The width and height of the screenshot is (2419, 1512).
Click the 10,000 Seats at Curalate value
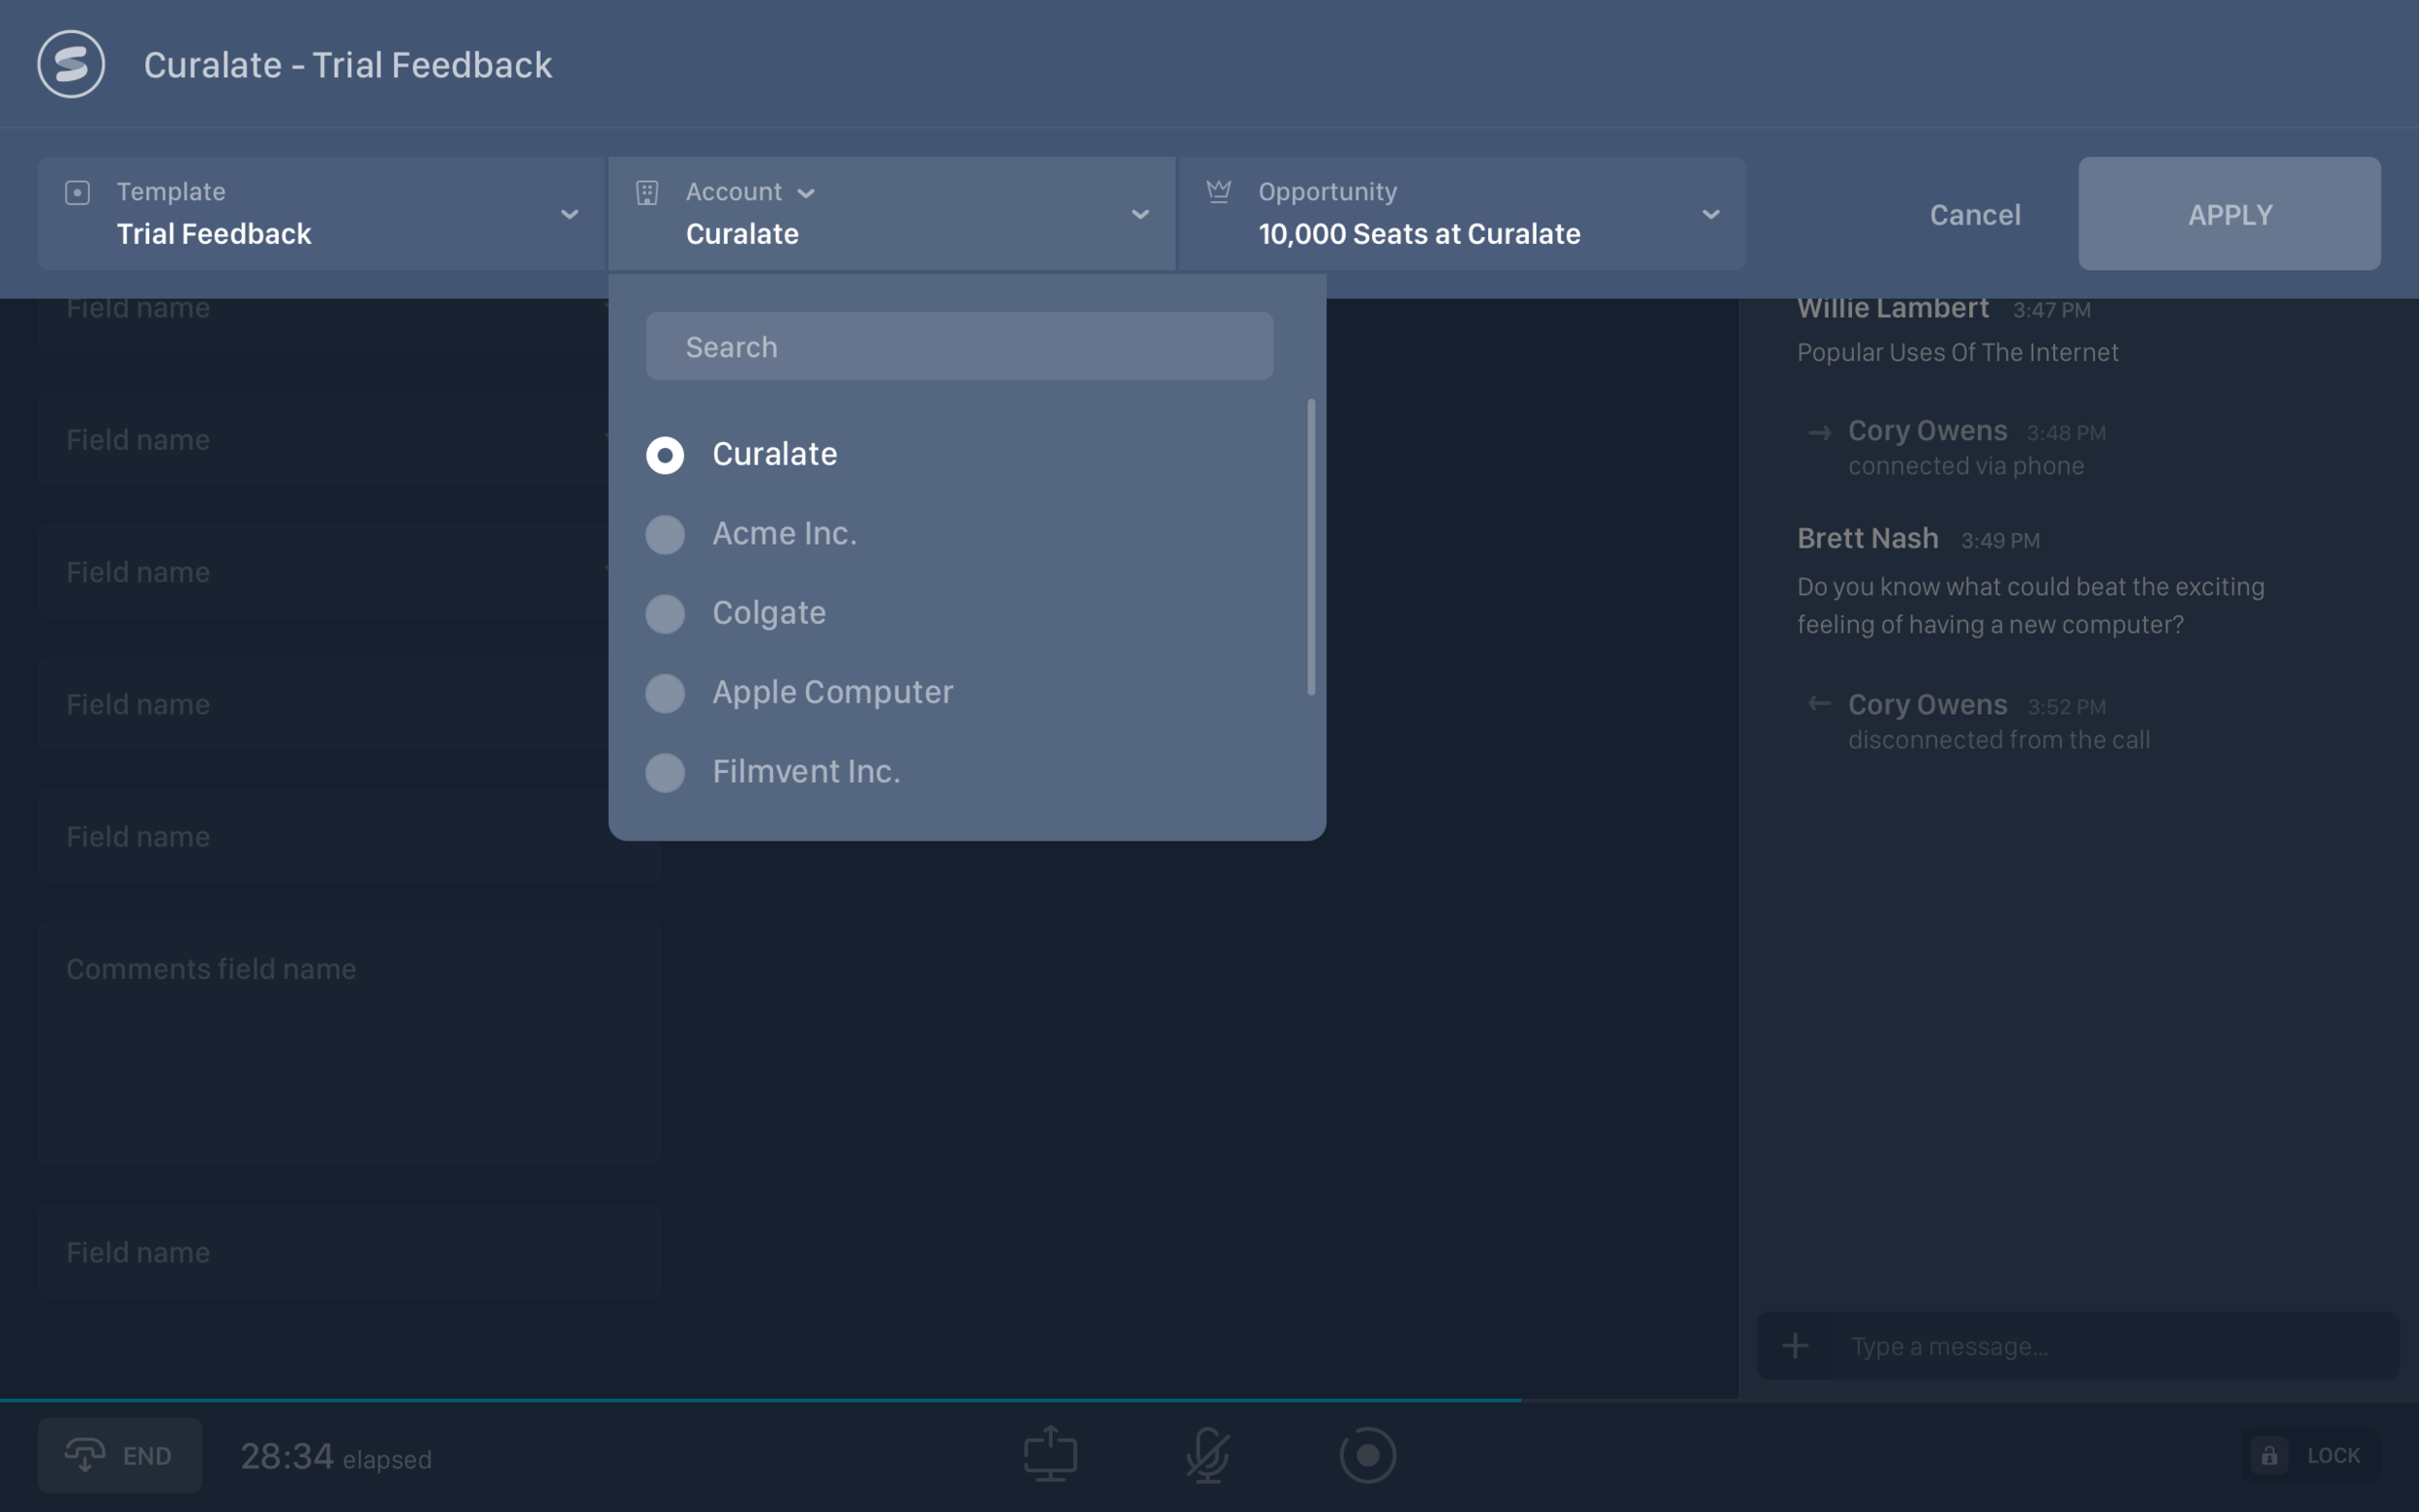click(x=1419, y=234)
